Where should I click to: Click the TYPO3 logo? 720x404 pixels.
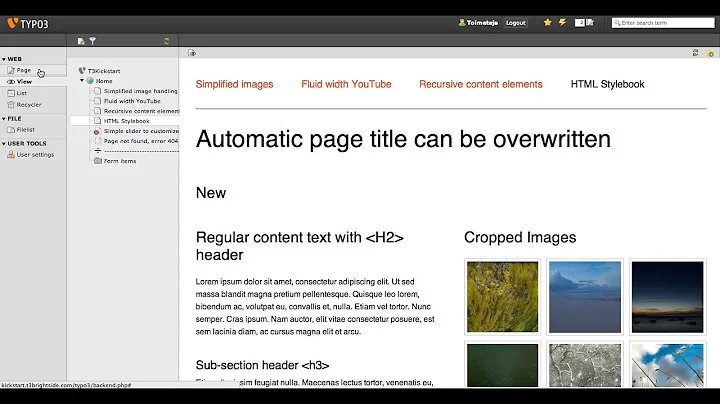(28, 23)
